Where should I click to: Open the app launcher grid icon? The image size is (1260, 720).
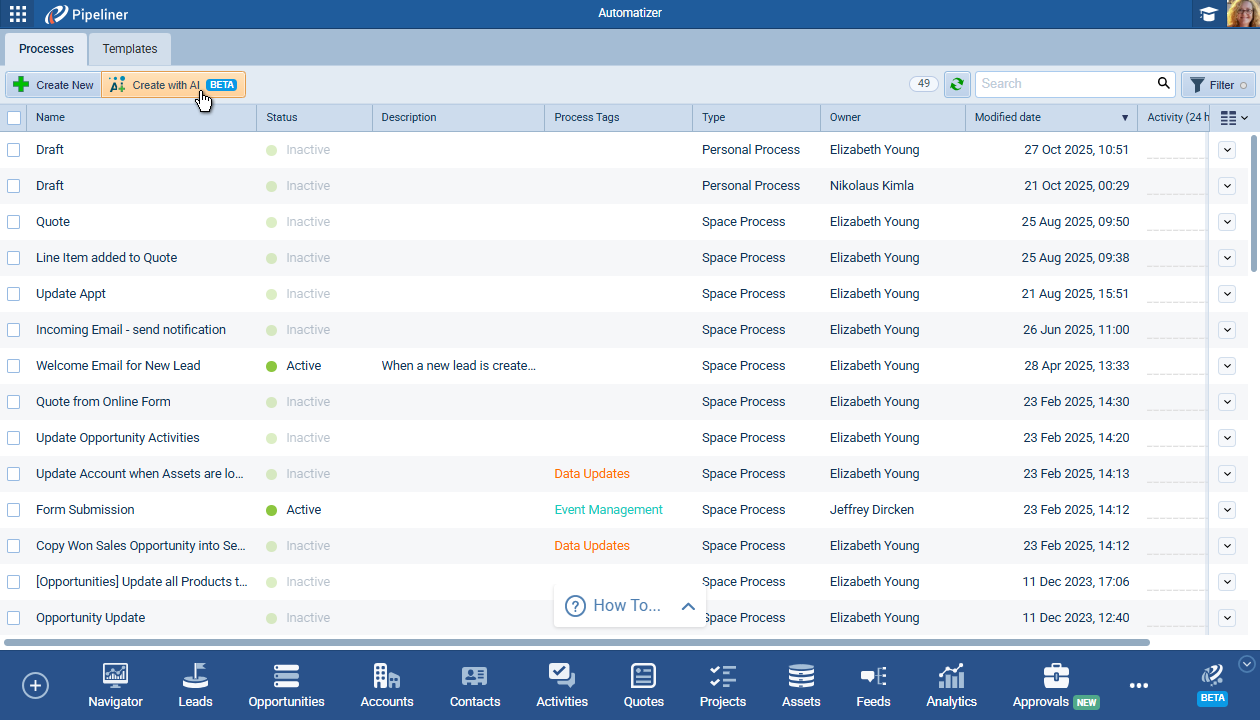click(18, 14)
